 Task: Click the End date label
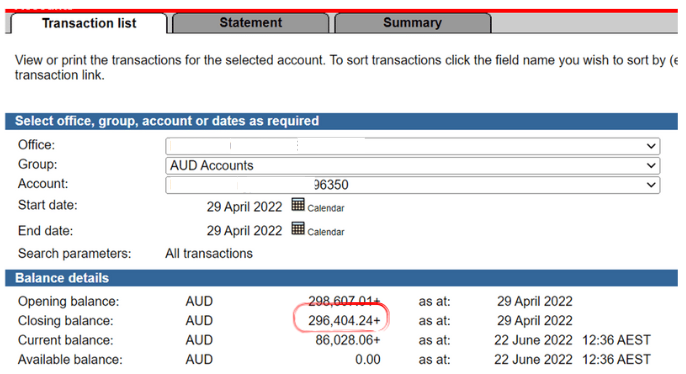coord(46,231)
